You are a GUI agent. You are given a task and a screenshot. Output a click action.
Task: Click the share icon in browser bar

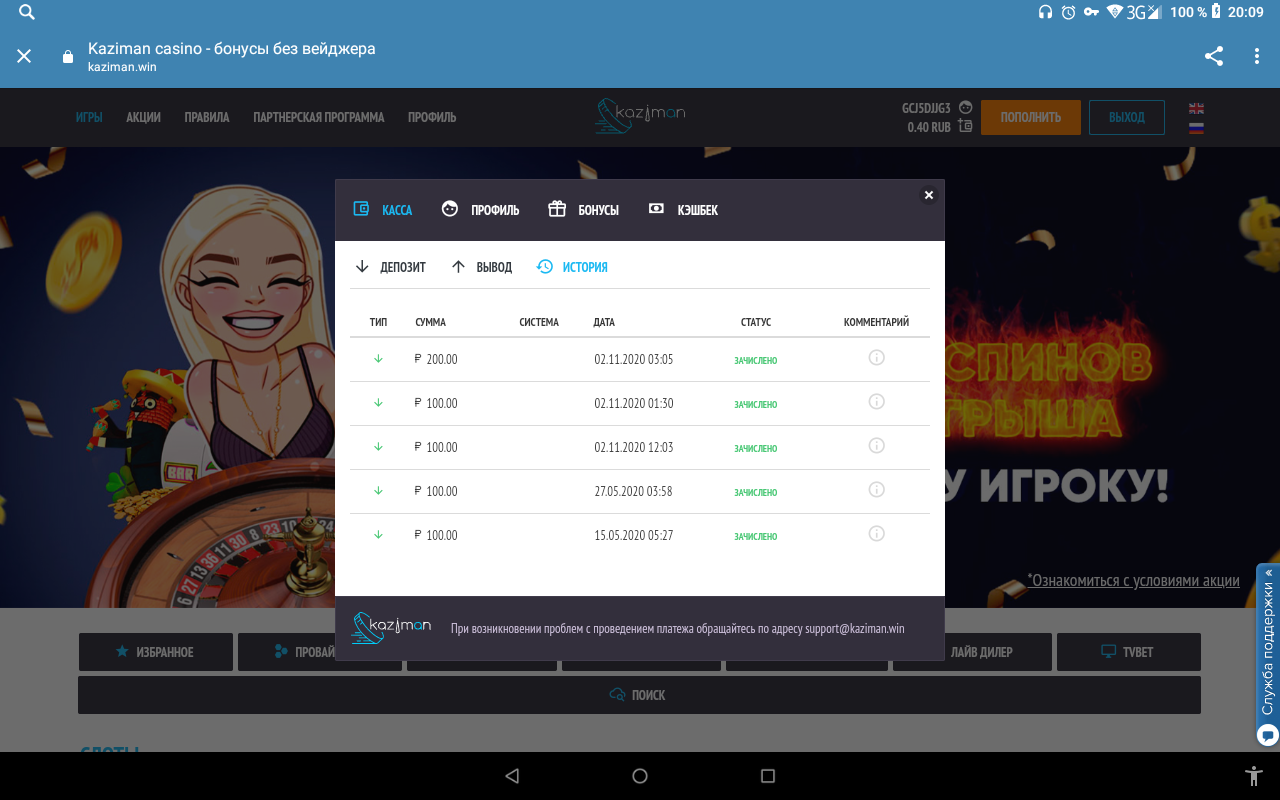1214,56
